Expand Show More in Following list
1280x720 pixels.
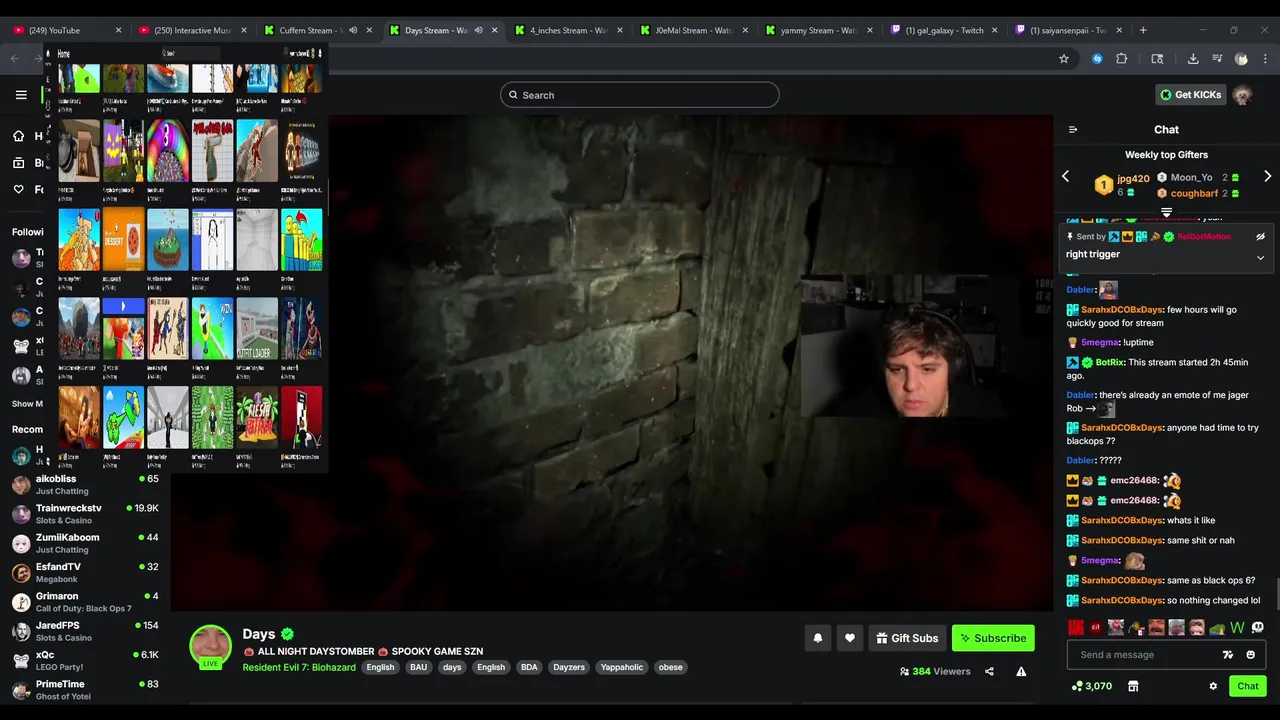[x=27, y=404]
